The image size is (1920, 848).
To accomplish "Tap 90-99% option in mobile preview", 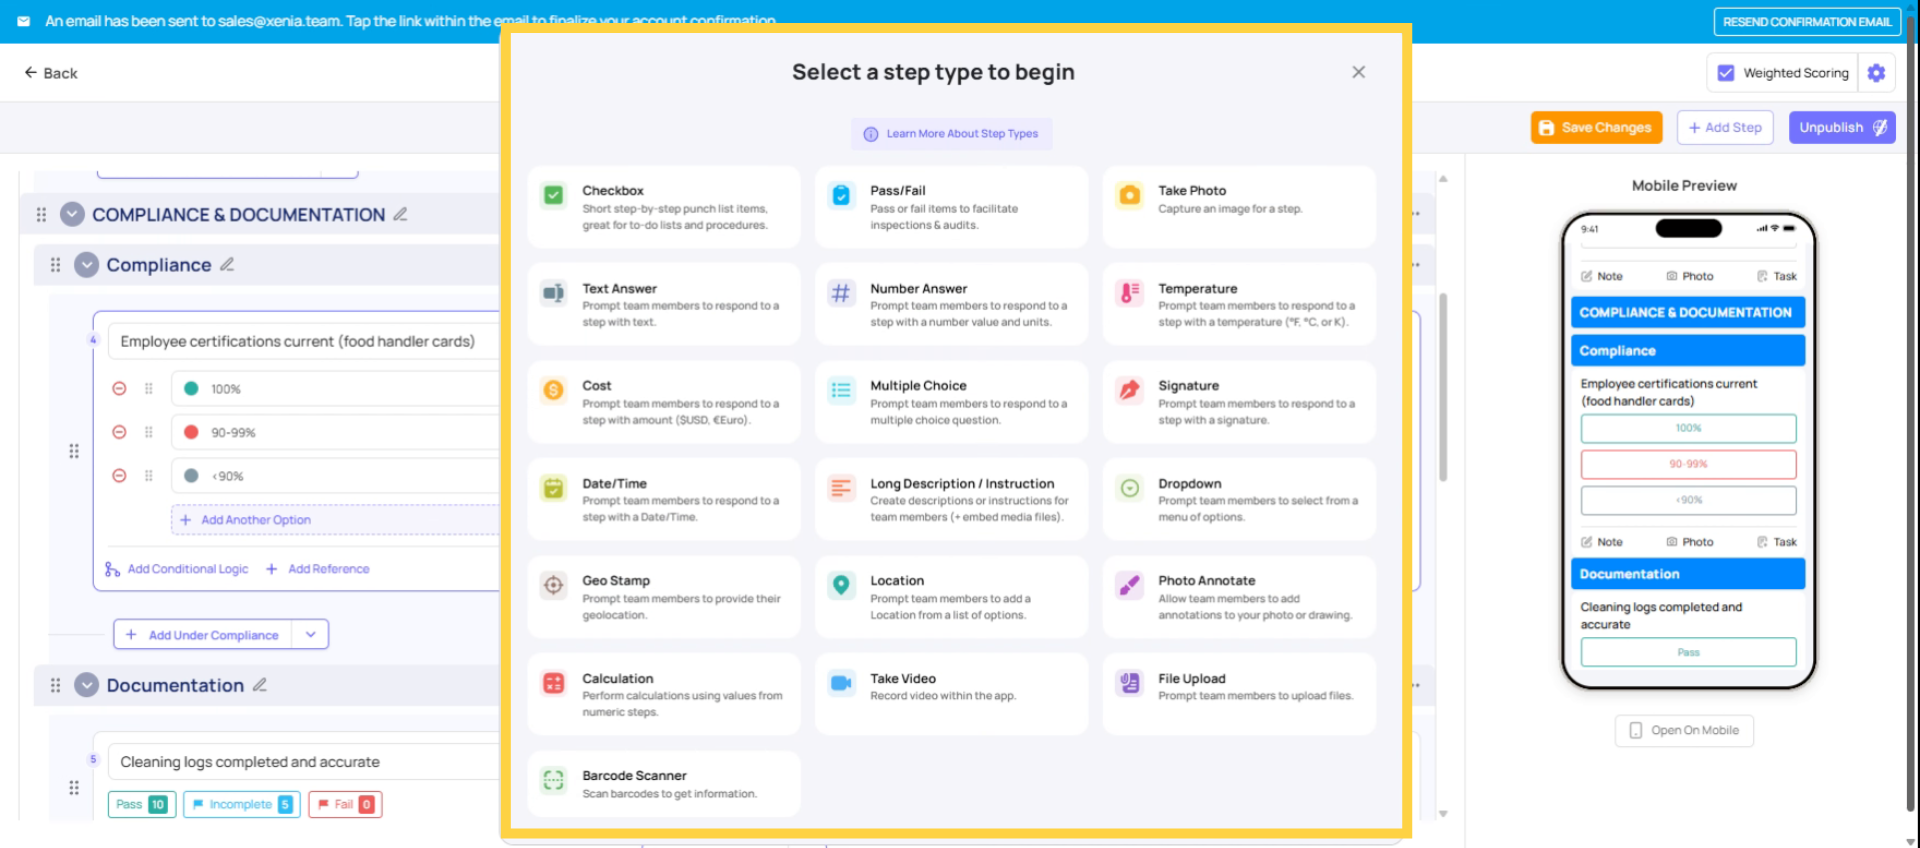I will (1688, 464).
